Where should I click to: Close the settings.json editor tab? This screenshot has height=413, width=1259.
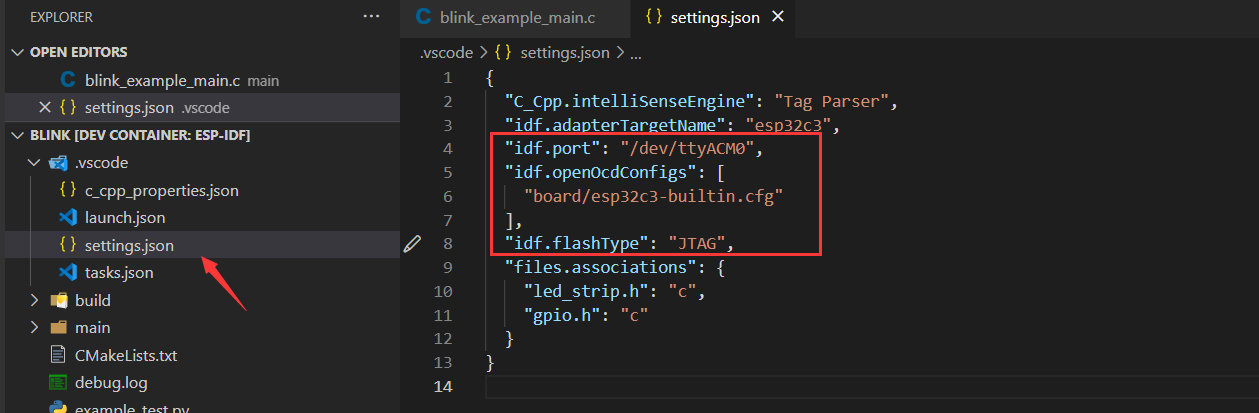(779, 17)
